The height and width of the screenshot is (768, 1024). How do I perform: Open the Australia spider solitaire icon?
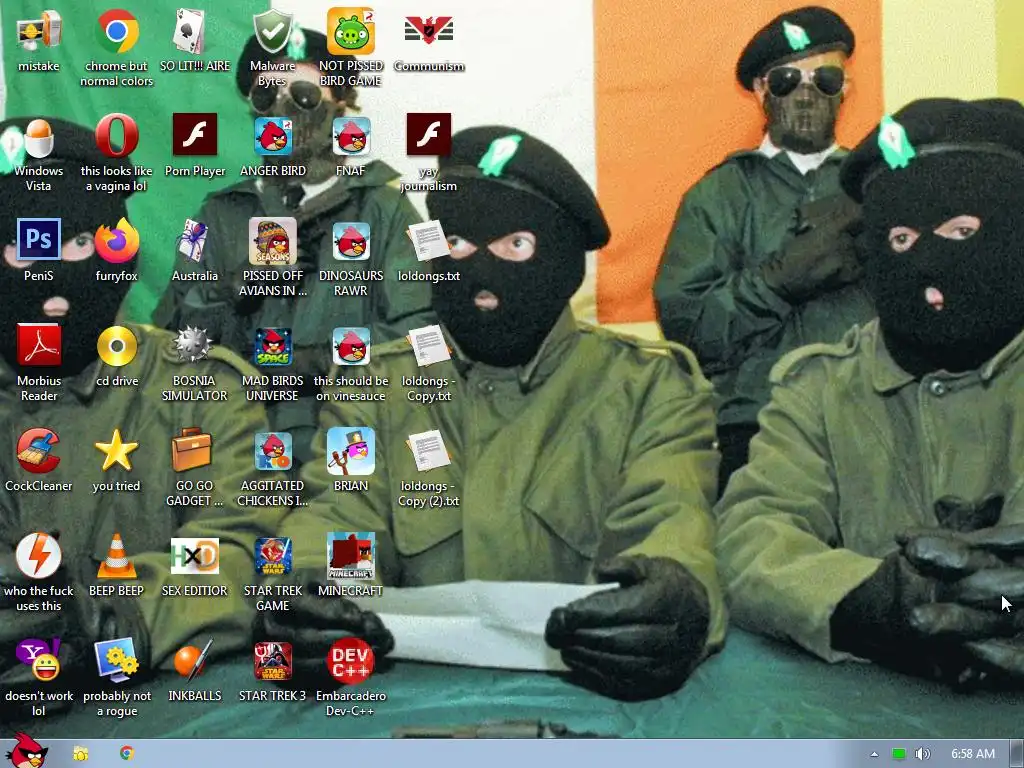tap(194, 240)
